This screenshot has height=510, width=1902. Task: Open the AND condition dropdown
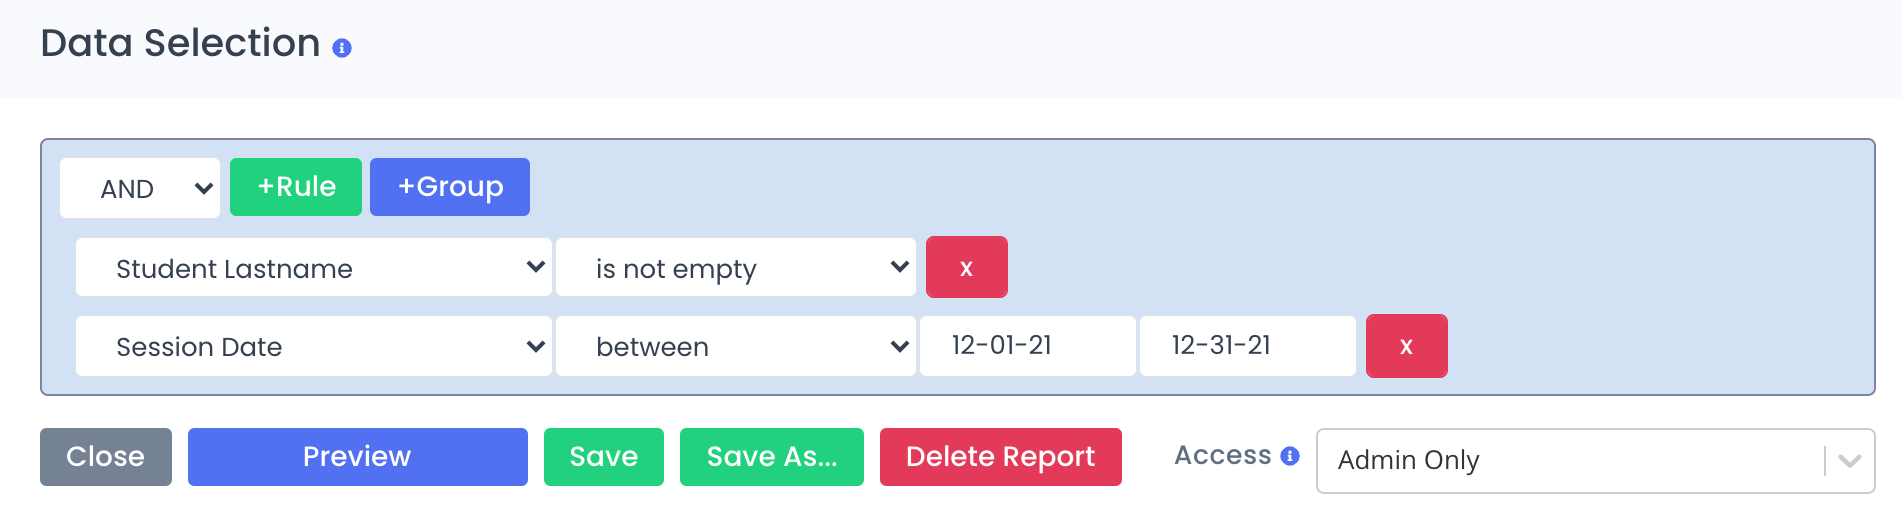140,188
